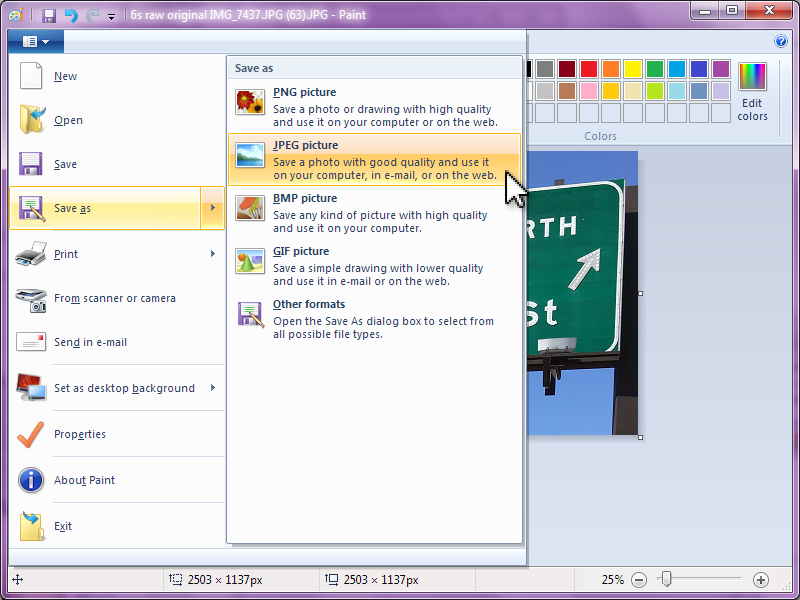Choose Open from the file menu
Screen dimensions: 800x600
[117, 120]
